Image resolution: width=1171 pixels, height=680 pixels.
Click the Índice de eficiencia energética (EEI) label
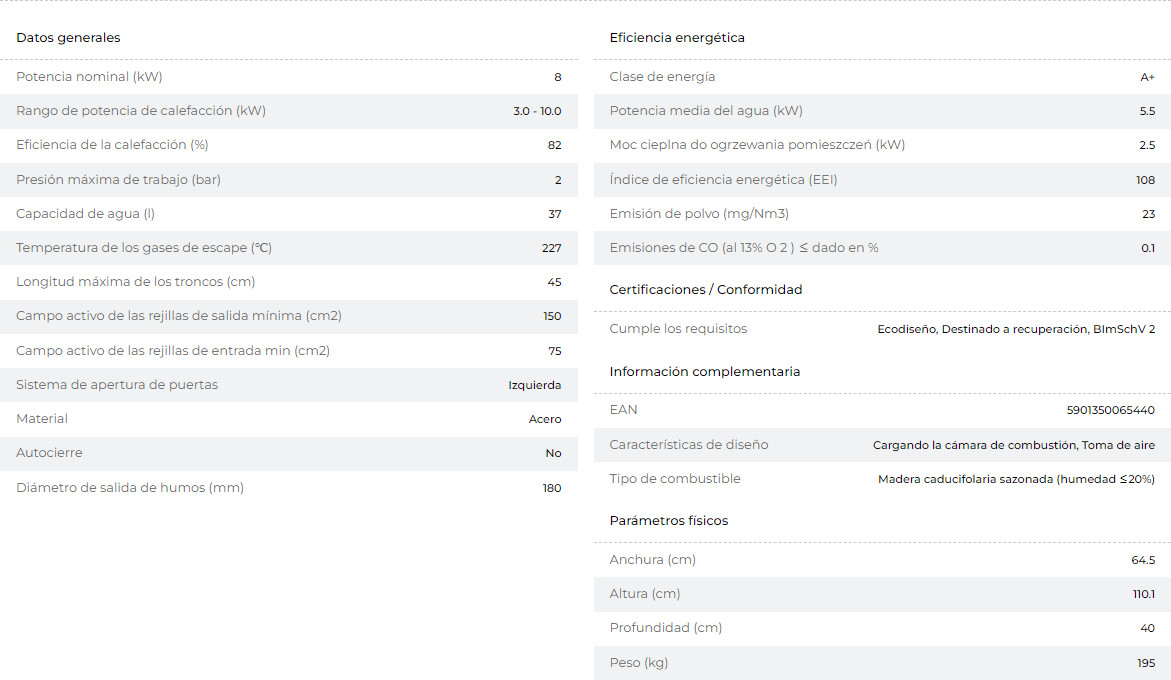723,180
